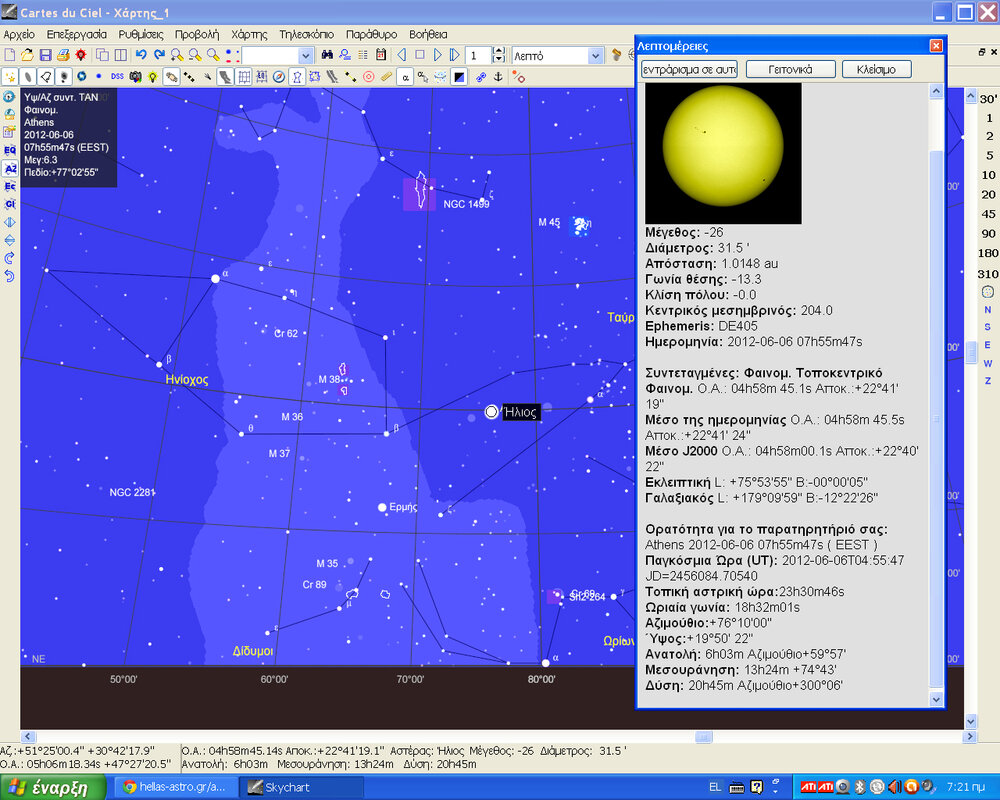Increase the time step spinner value
Screen dimensions: 1000x800
coord(498,51)
